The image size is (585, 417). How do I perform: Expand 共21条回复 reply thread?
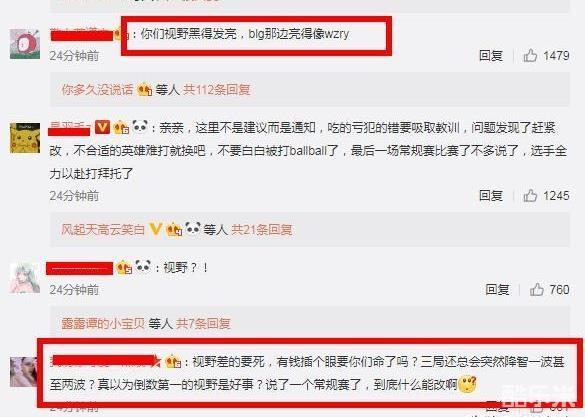262,229
